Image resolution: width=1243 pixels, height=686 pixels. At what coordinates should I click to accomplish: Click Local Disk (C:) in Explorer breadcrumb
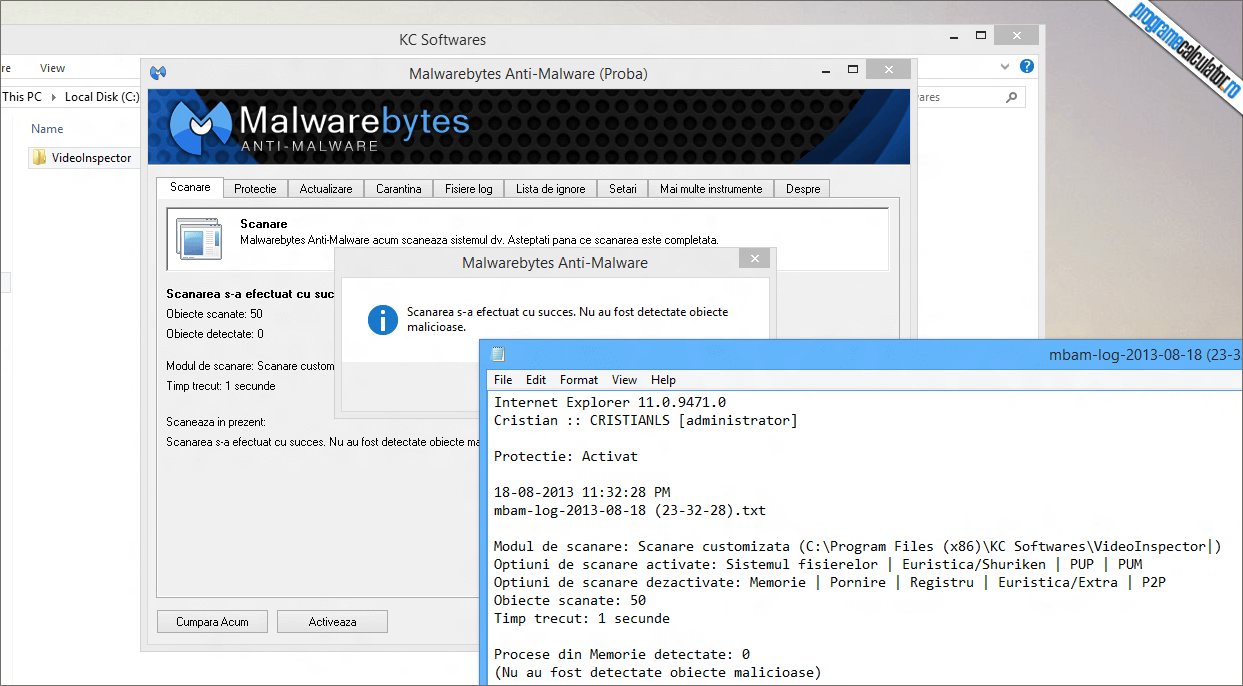102,97
